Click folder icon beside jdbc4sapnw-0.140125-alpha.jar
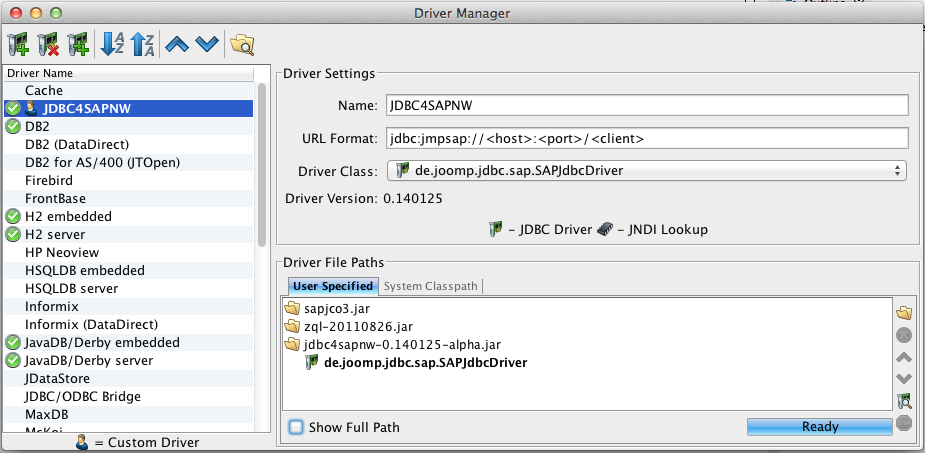The height and width of the screenshot is (453, 925). click(292, 344)
